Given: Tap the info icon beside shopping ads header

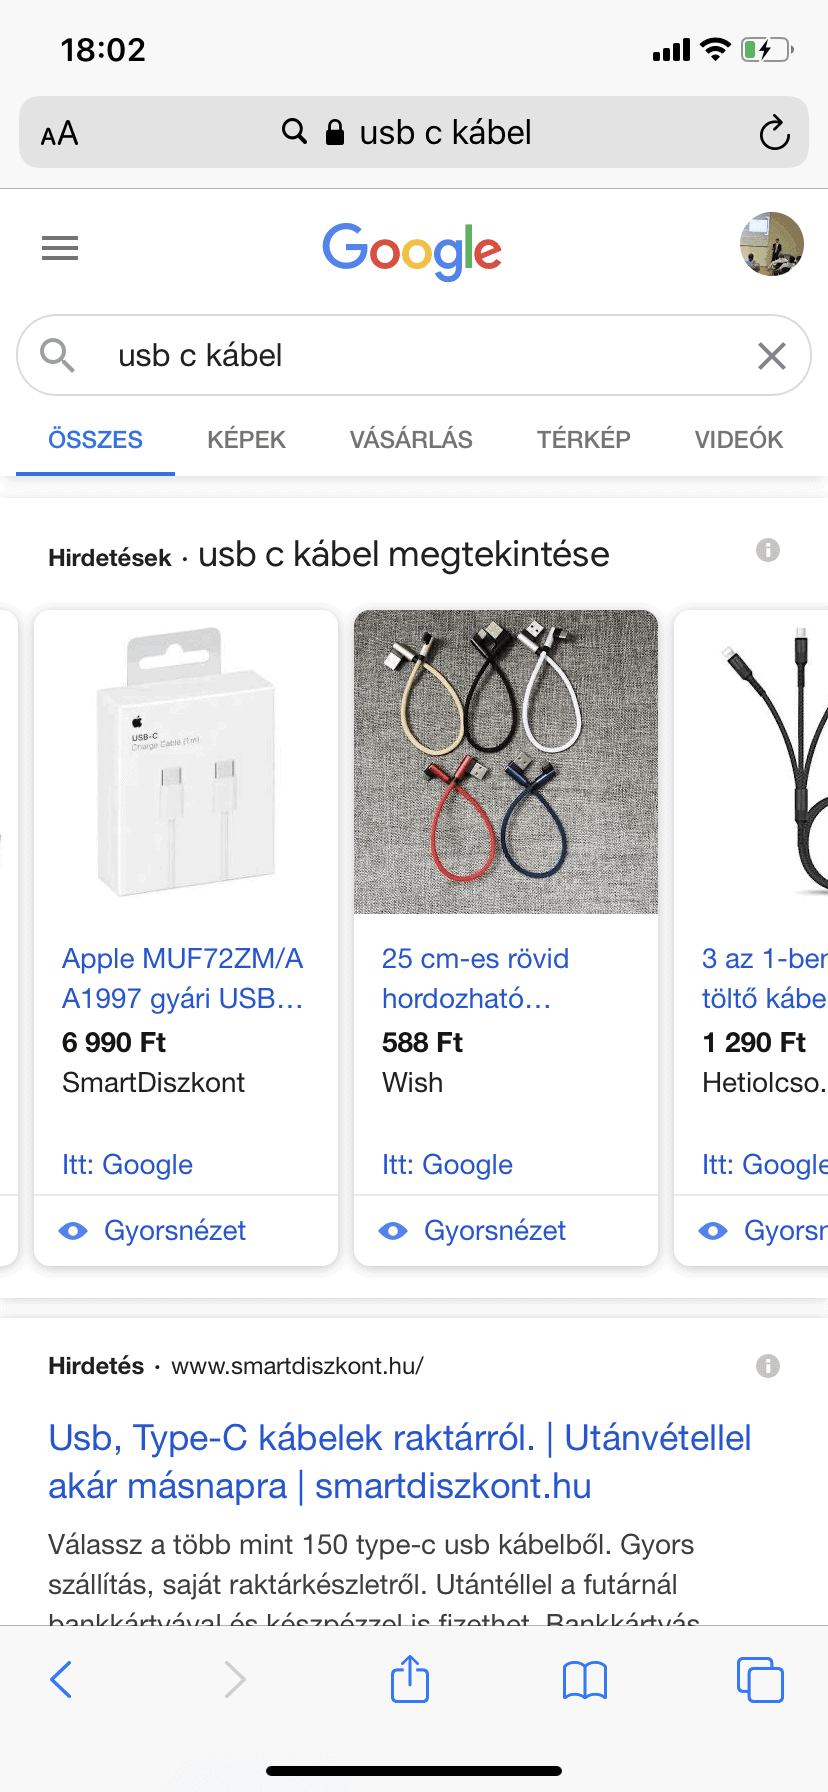Looking at the screenshot, I should pyautogui.click(x=767, y=550).
